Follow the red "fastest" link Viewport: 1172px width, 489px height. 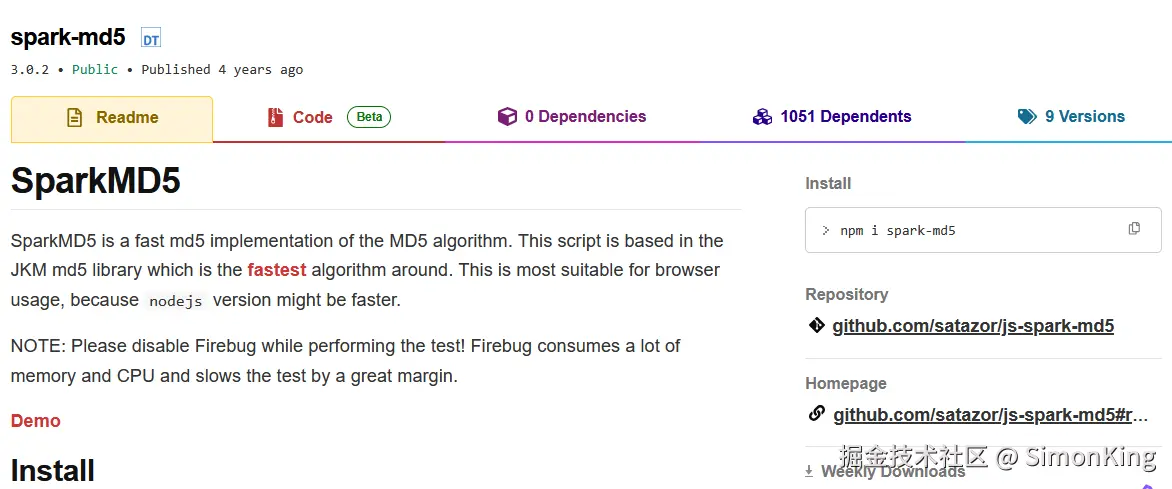pos(277,270)
